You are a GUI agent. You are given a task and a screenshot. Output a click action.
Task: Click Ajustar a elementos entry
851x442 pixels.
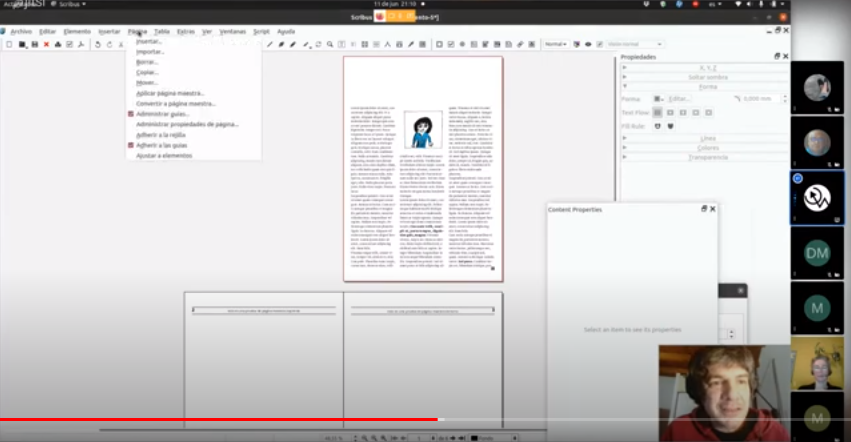pyautogui.click(x=164, y=156)
